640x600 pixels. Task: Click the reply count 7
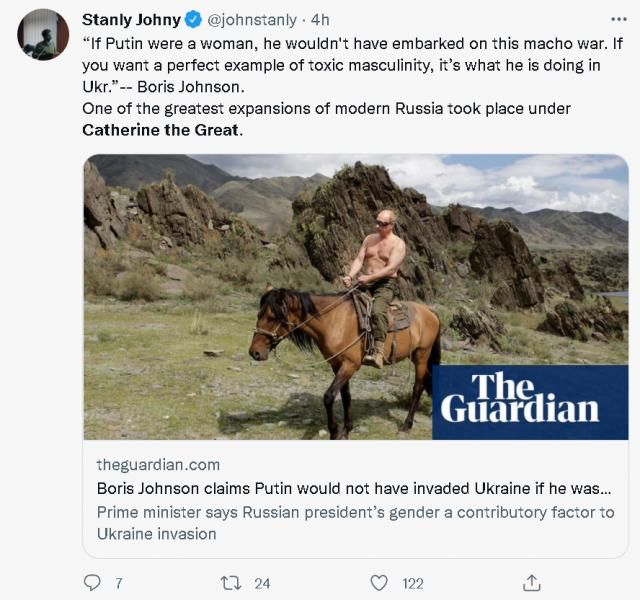coord(118,583)
